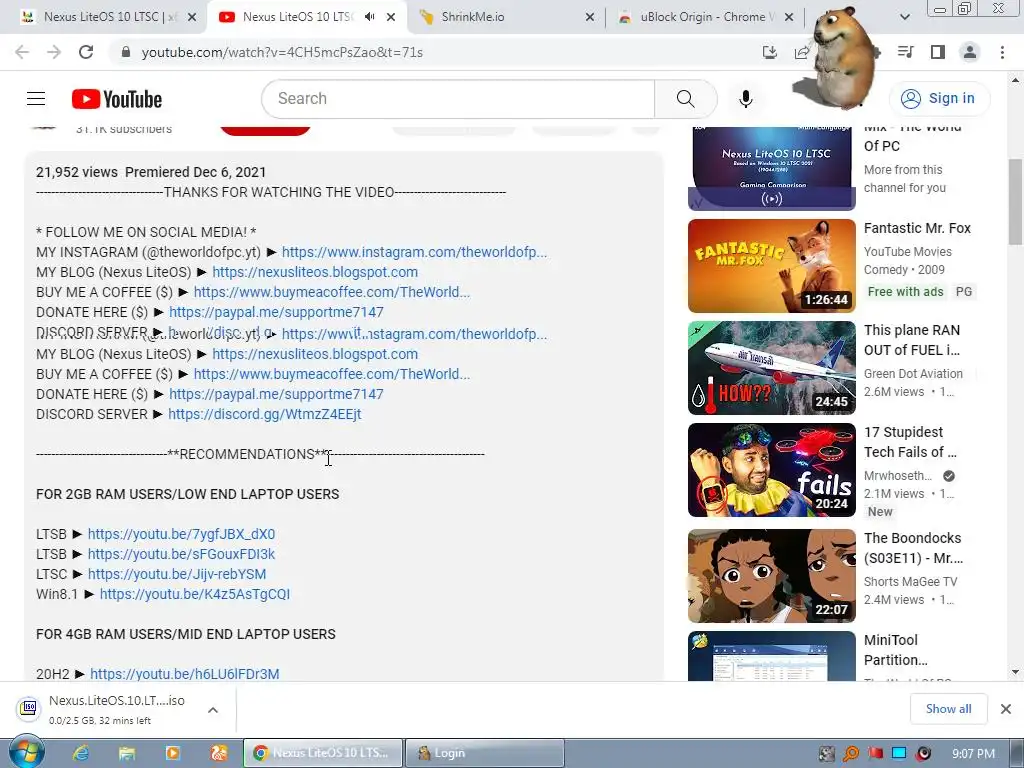The width and height of the screenshot is (1024, 768).
Task: Click the address bar URL
Action: pos(282,52)
